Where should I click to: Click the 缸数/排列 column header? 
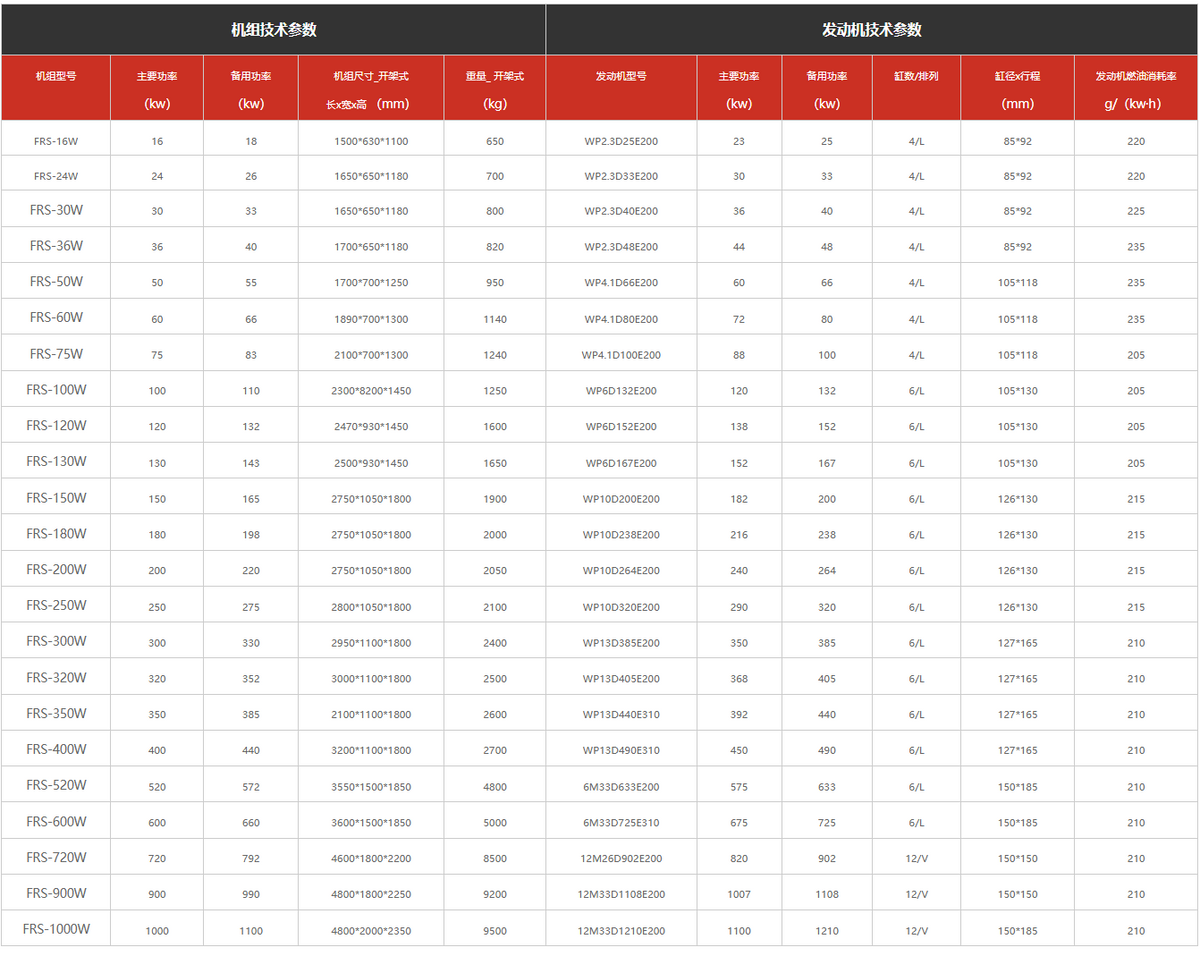(916, 76)
